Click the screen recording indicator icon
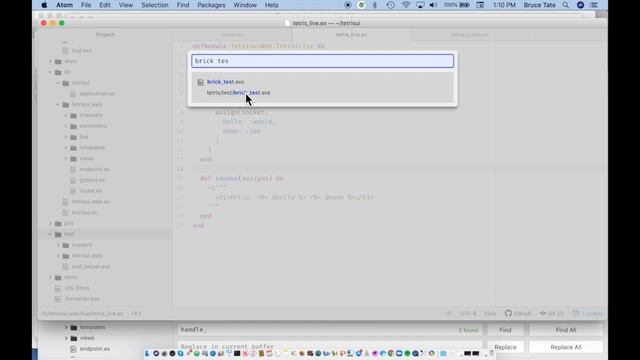This screenshot has height=360, width=640. pyautogui.click(x=348, y=5)
